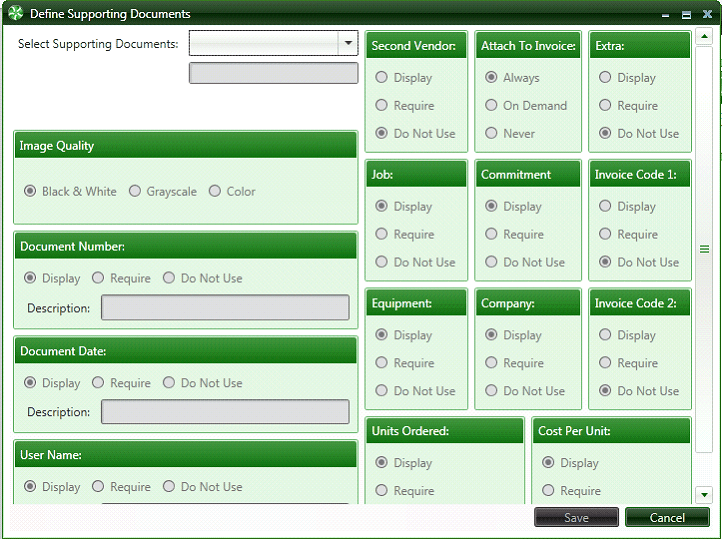Click the Document Number Description field
The image size is (723, 540).
tap(225, 308)
